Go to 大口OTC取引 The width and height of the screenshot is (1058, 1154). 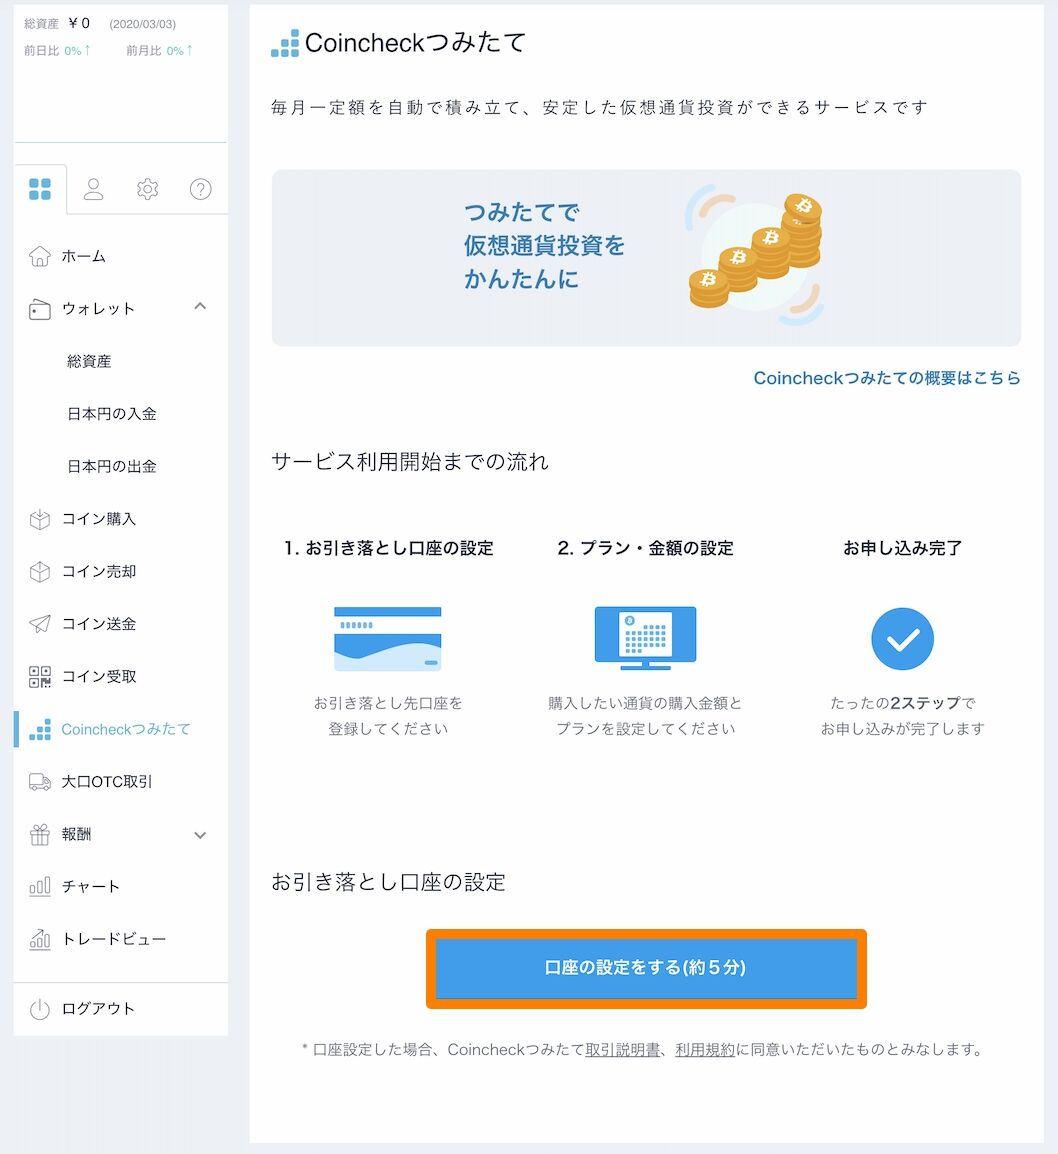[x=107, y=782]
